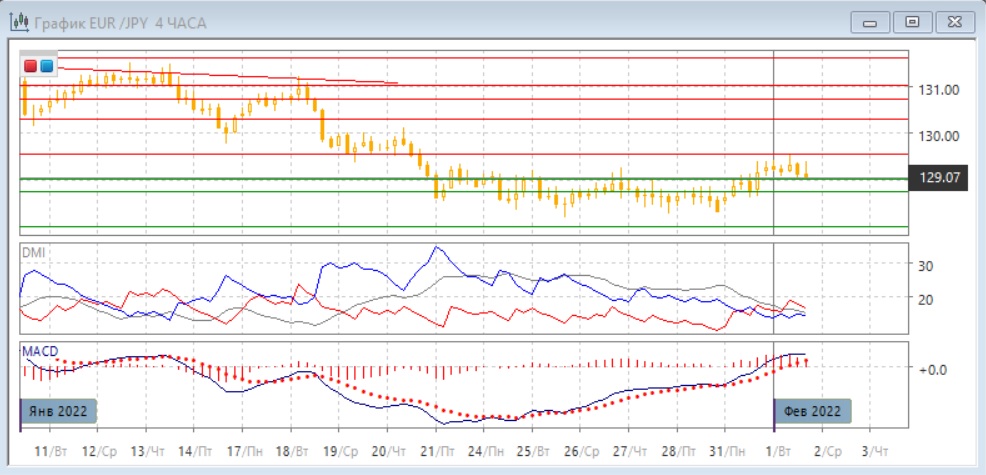Click the MACD +0.0 zero level label
Viewport: 986px width, 475px height.
(x=931, y=369)
